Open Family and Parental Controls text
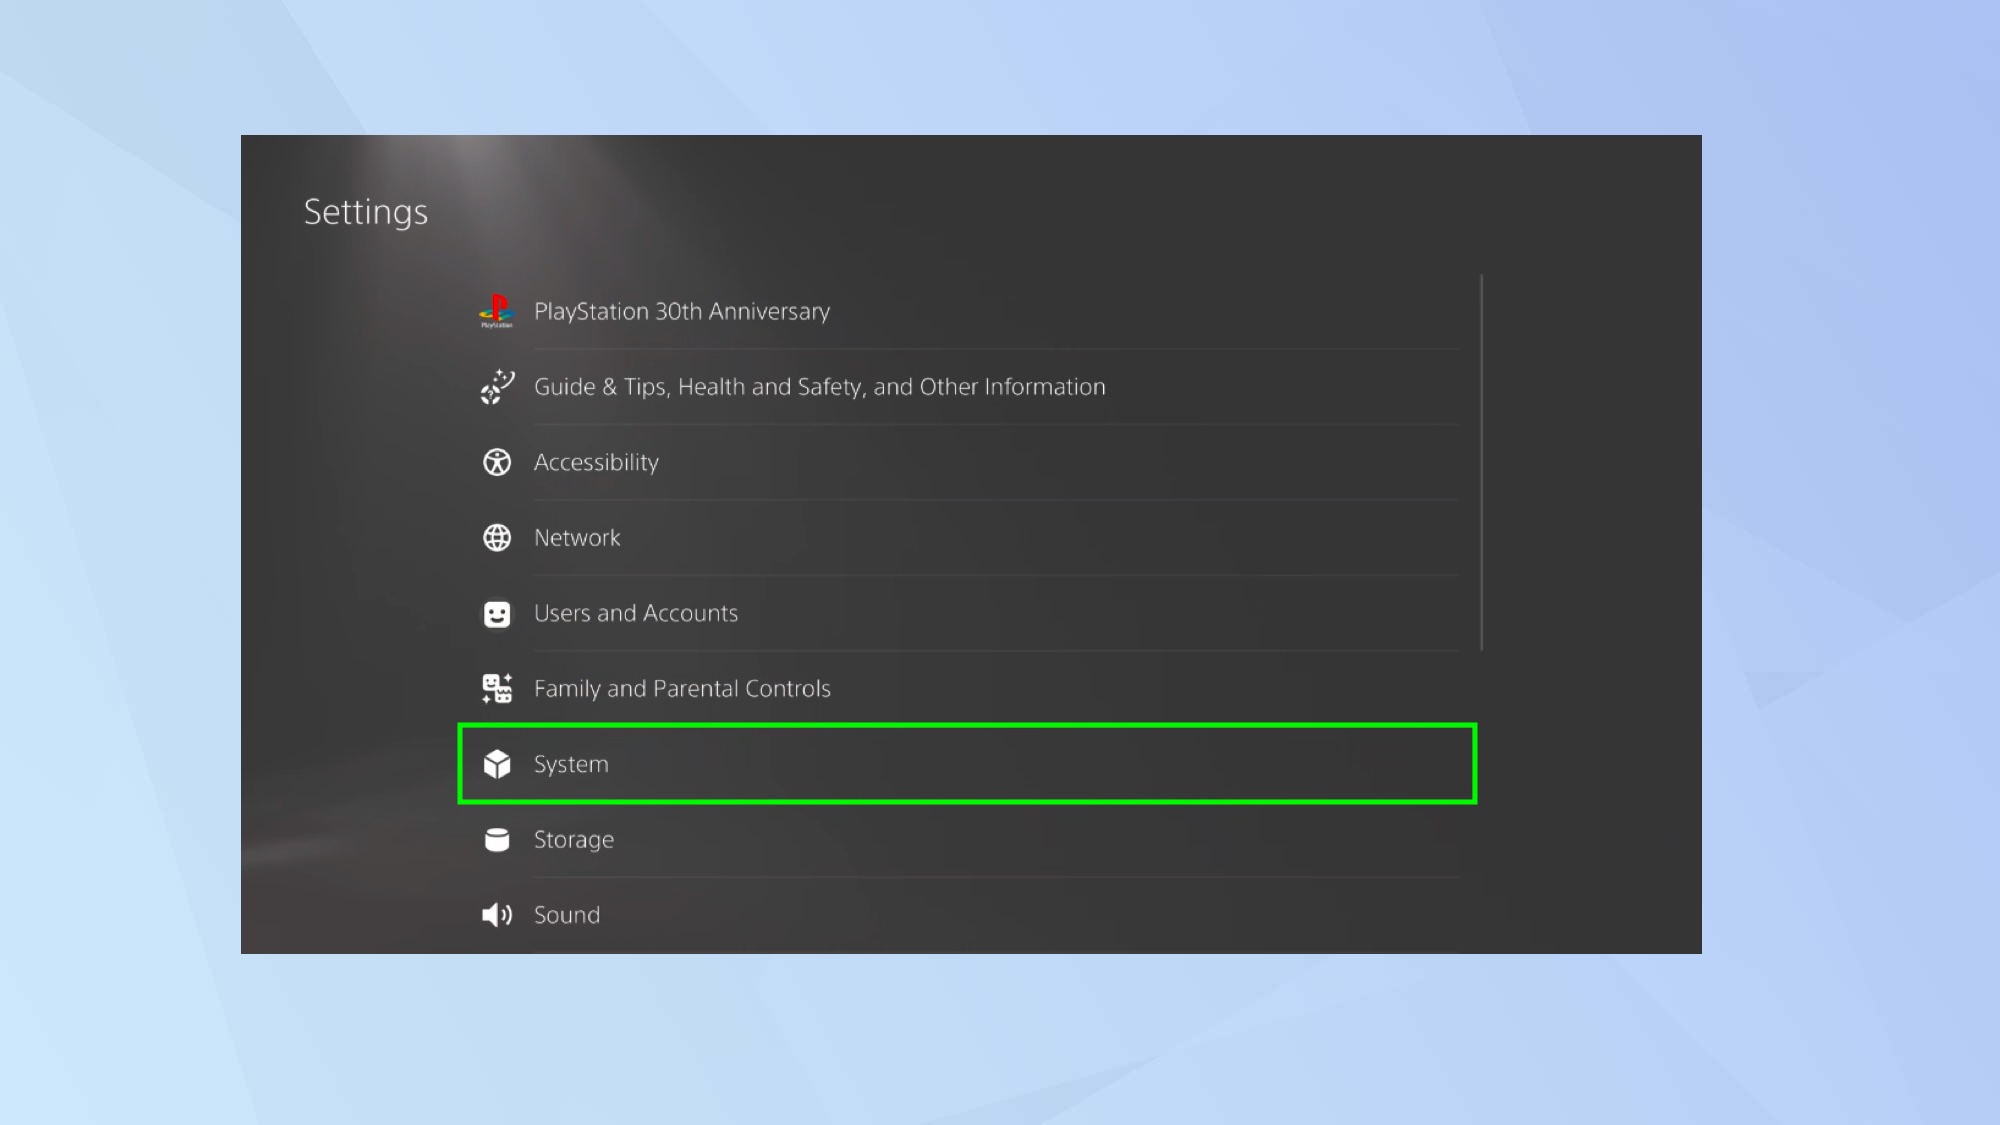Screen dimensions: 2000x1125 click(x=681, y=689)
